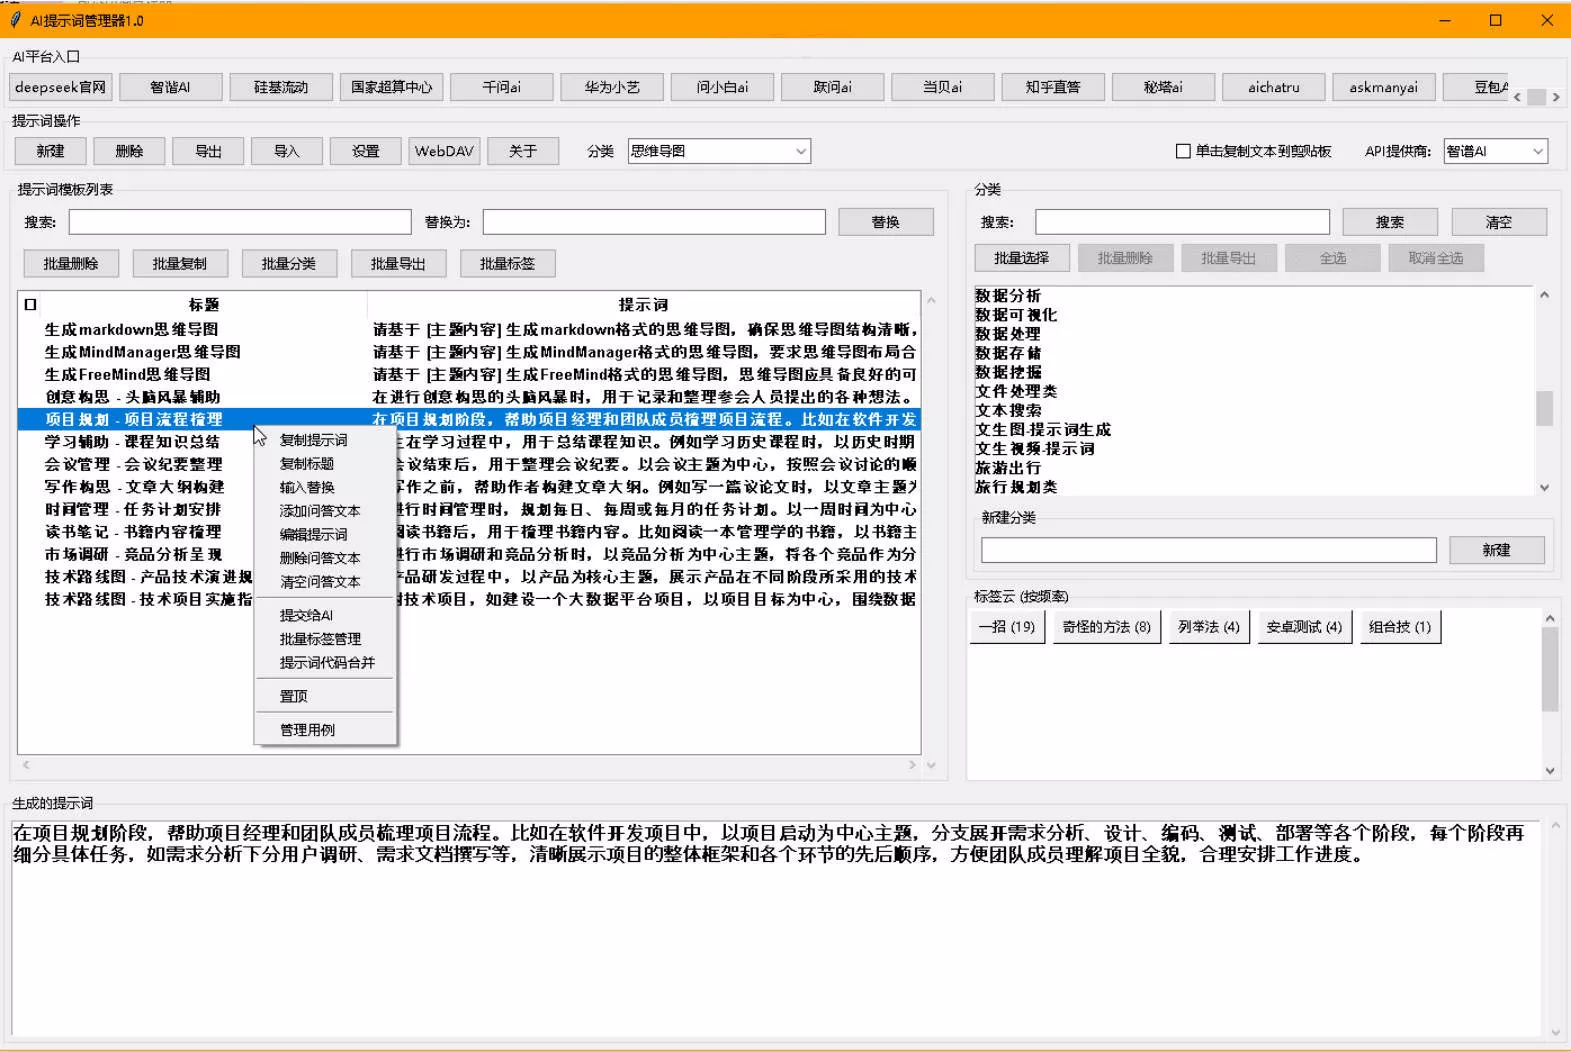
Task: Click the 批量选择 button in 分类 panel
Action: point(1022,258)
